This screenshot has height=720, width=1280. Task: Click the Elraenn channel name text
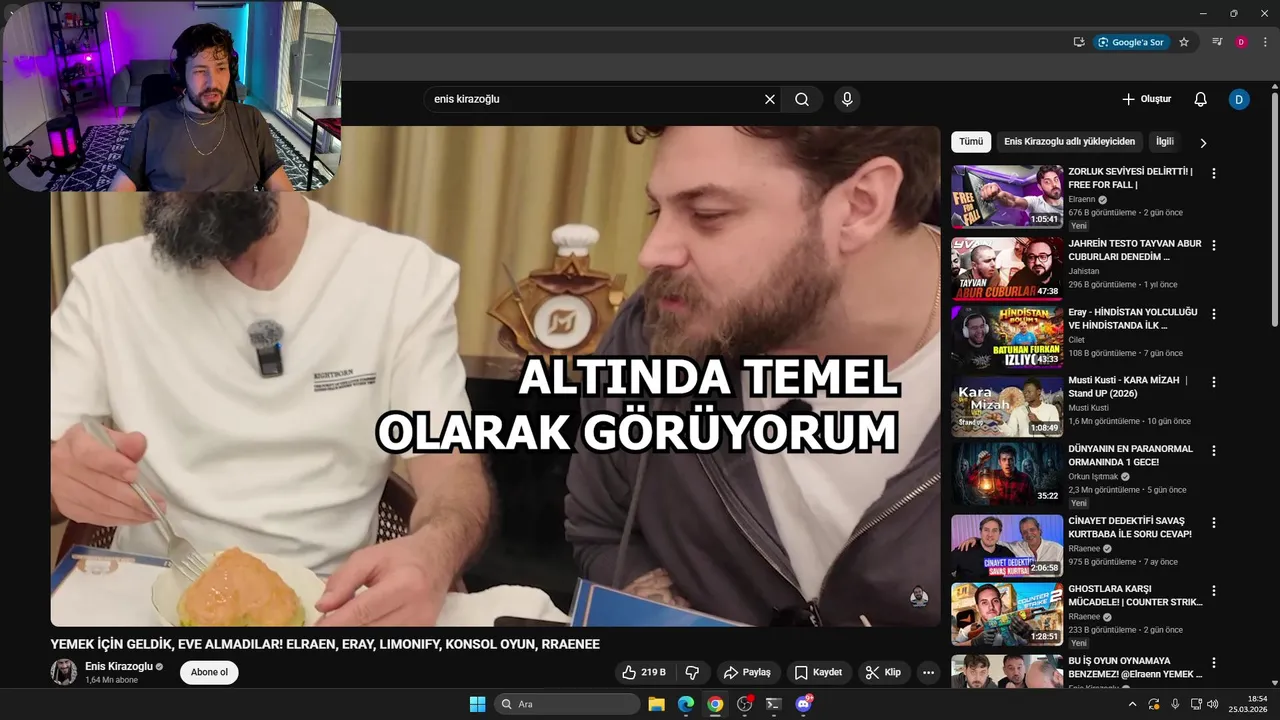click(1082, 199)
